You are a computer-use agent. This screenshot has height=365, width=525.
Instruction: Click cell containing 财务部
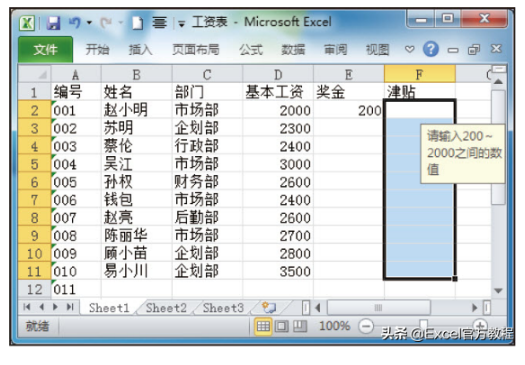(207, 182)
